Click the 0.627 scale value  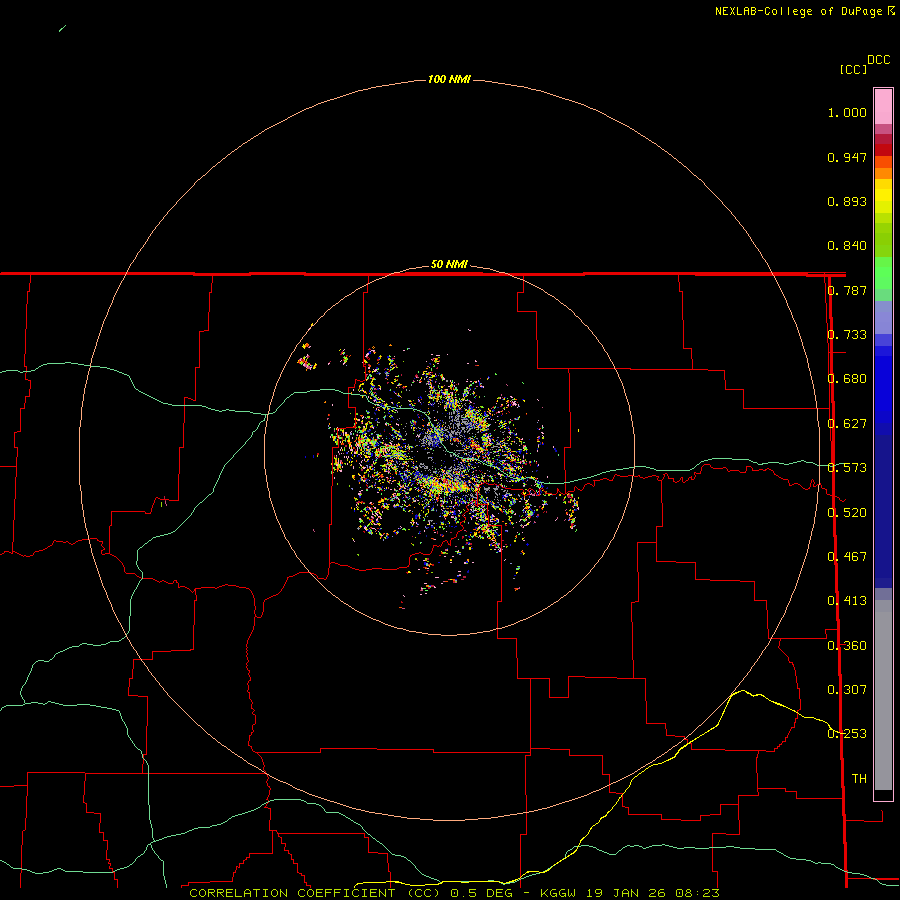(847, 424)
